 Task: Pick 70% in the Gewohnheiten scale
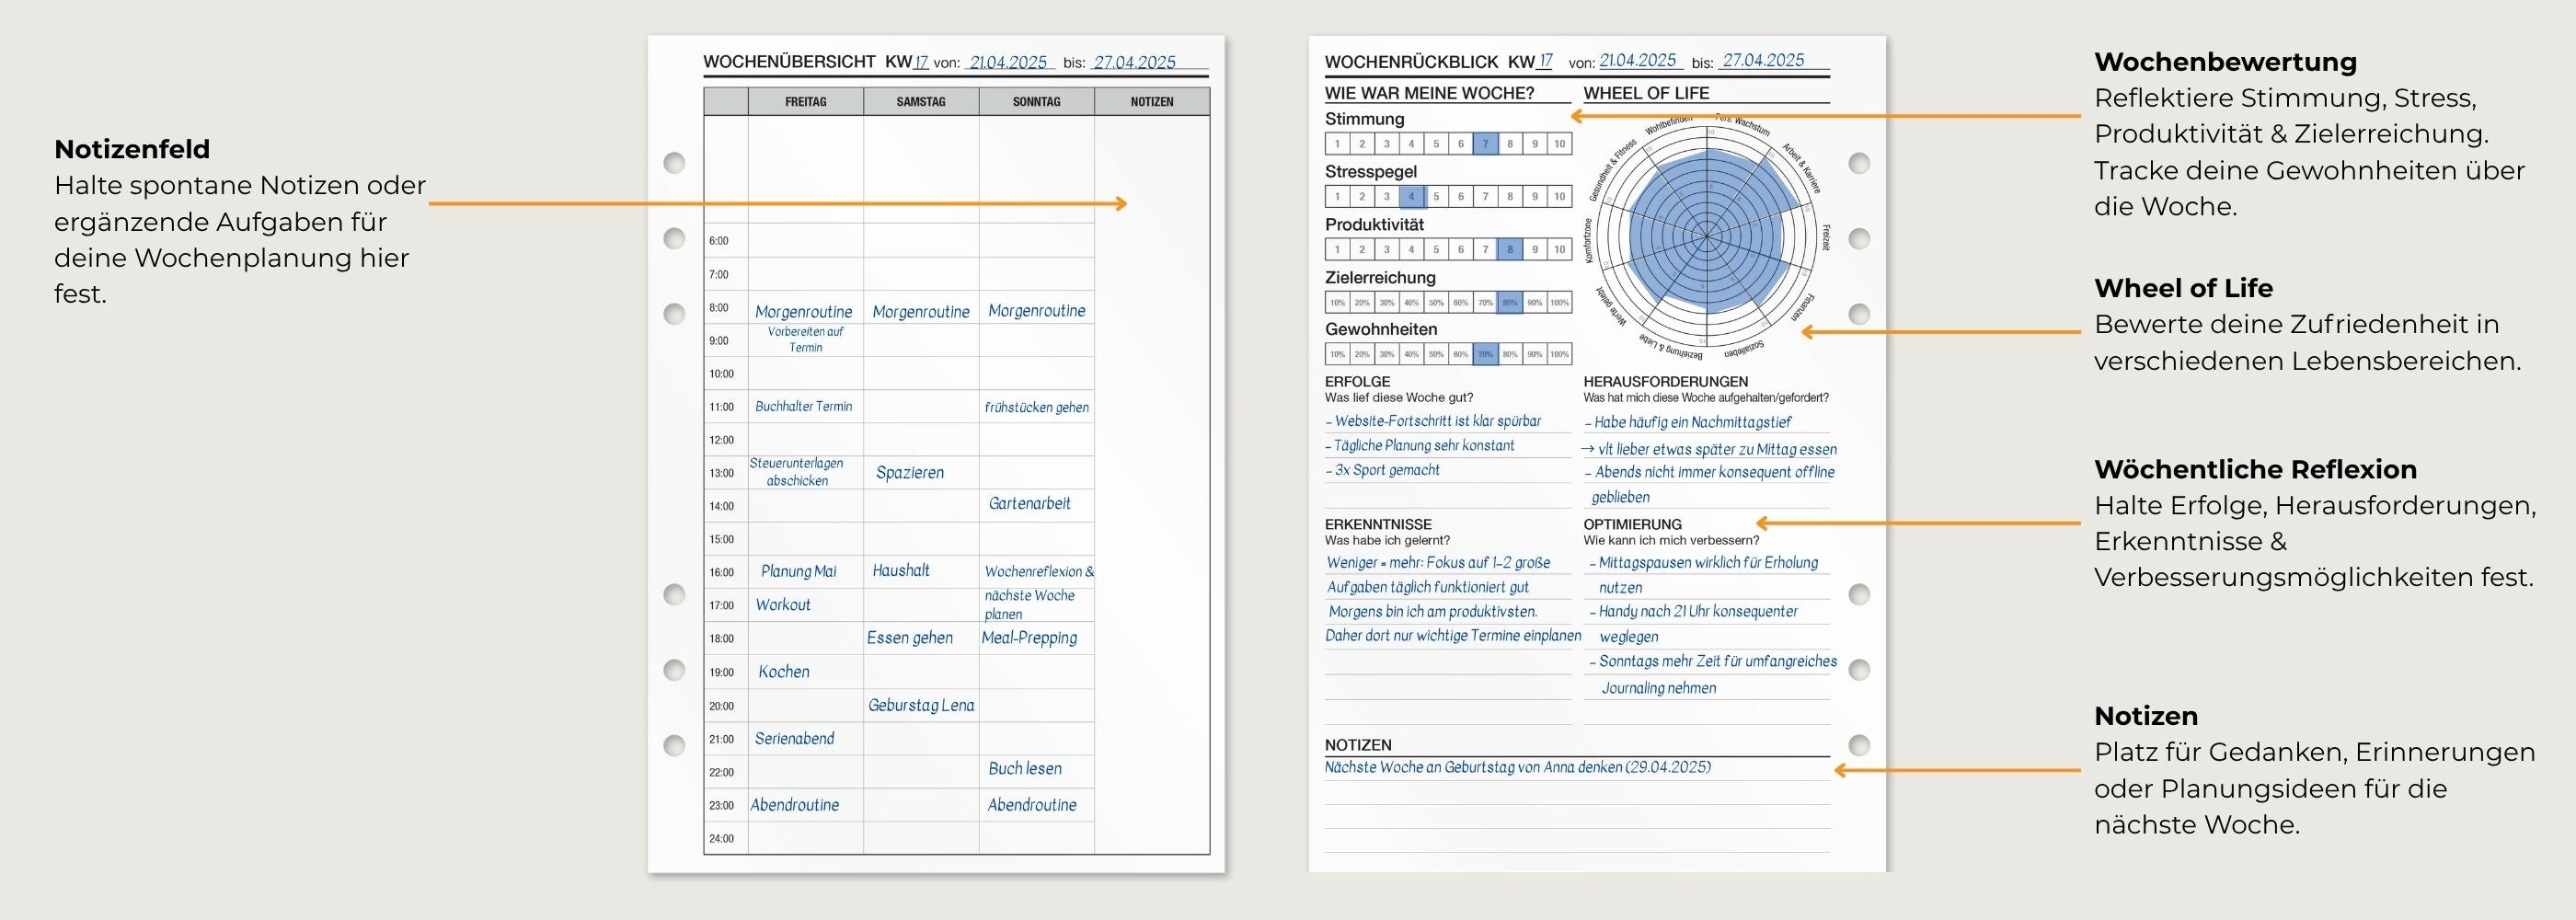coord(1485,354)
